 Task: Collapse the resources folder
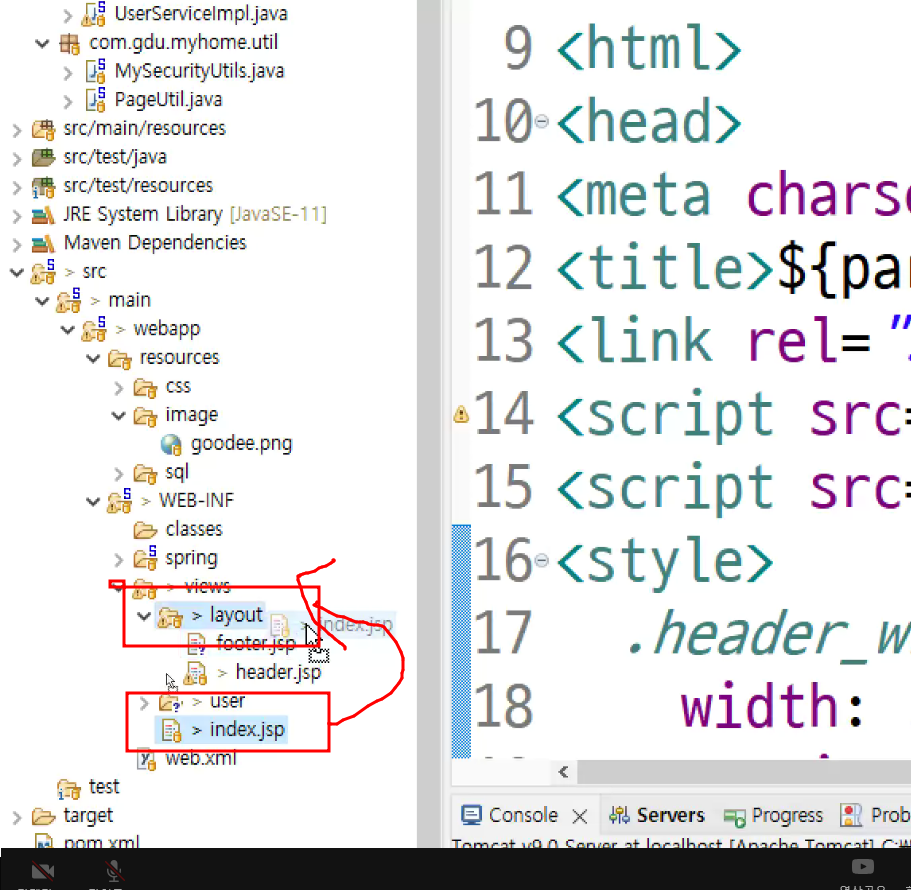(x=93, y=358)
